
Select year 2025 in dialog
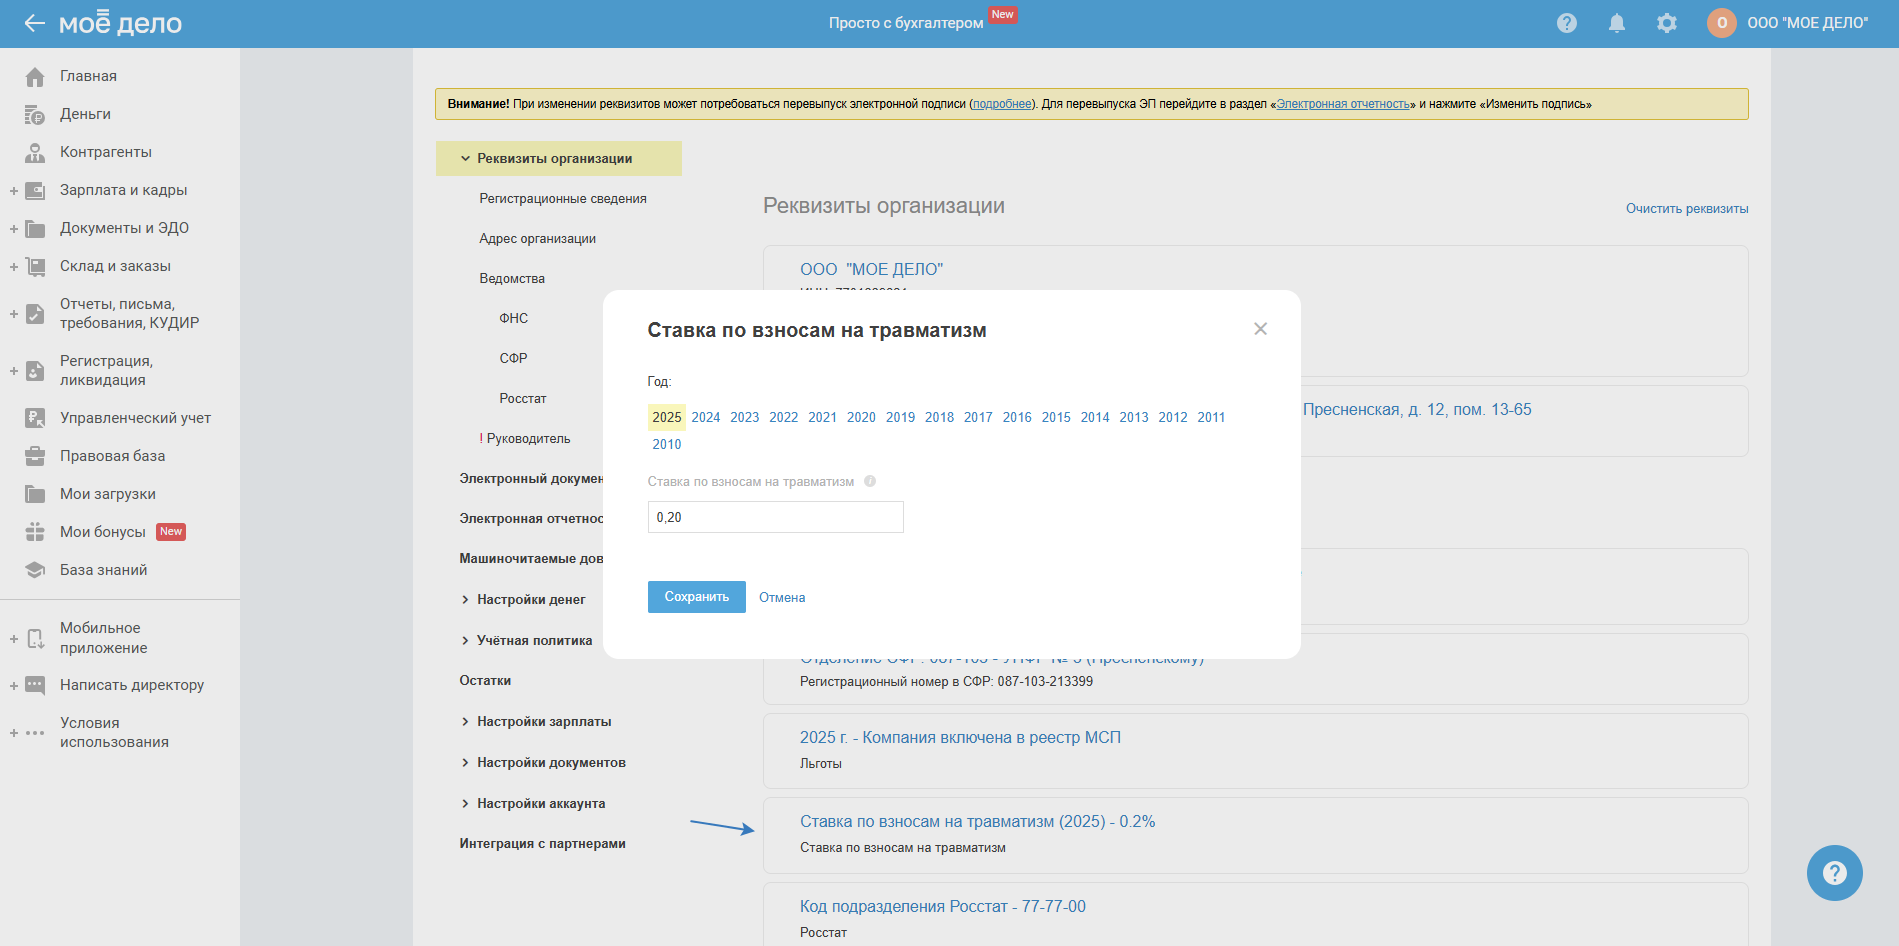coord(667,417)
